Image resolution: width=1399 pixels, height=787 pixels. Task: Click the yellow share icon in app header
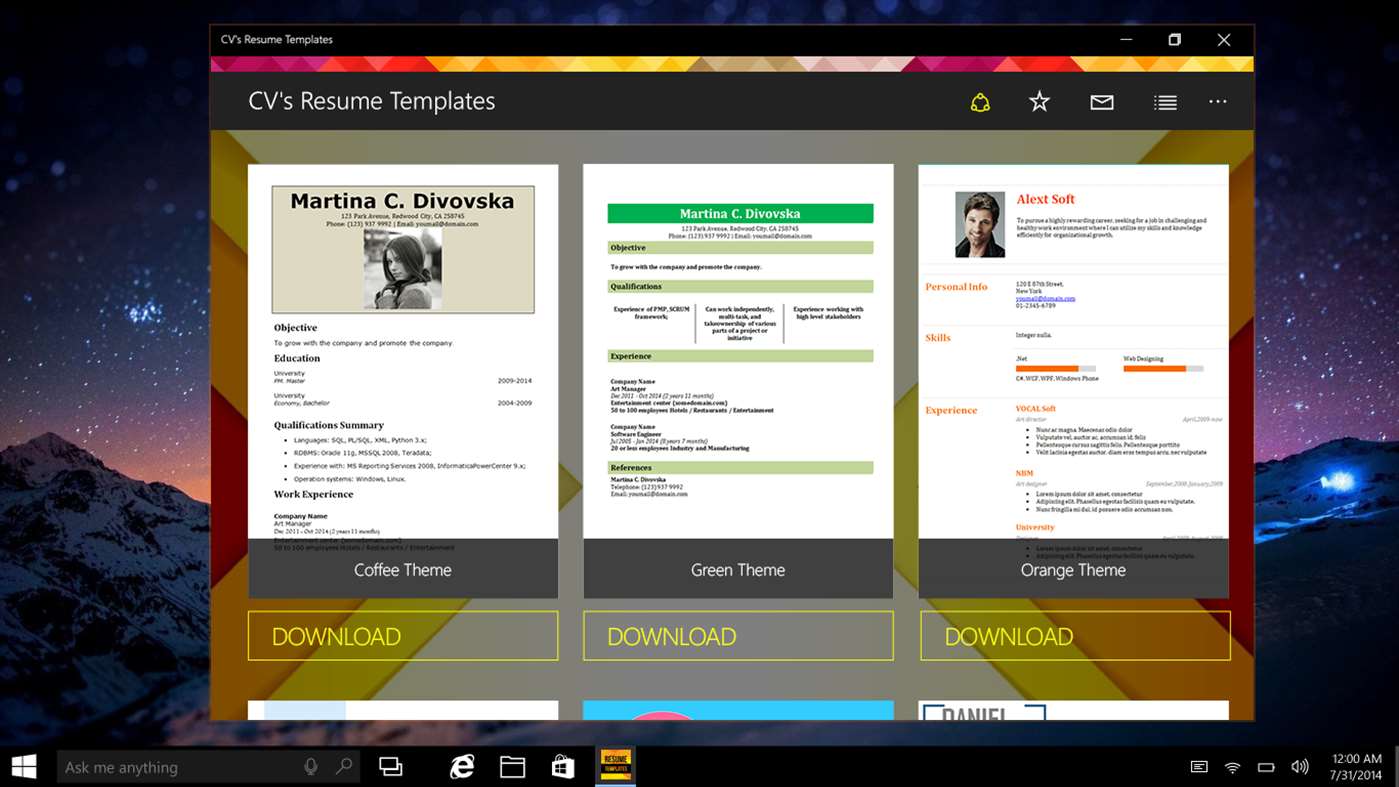(980, 102)
